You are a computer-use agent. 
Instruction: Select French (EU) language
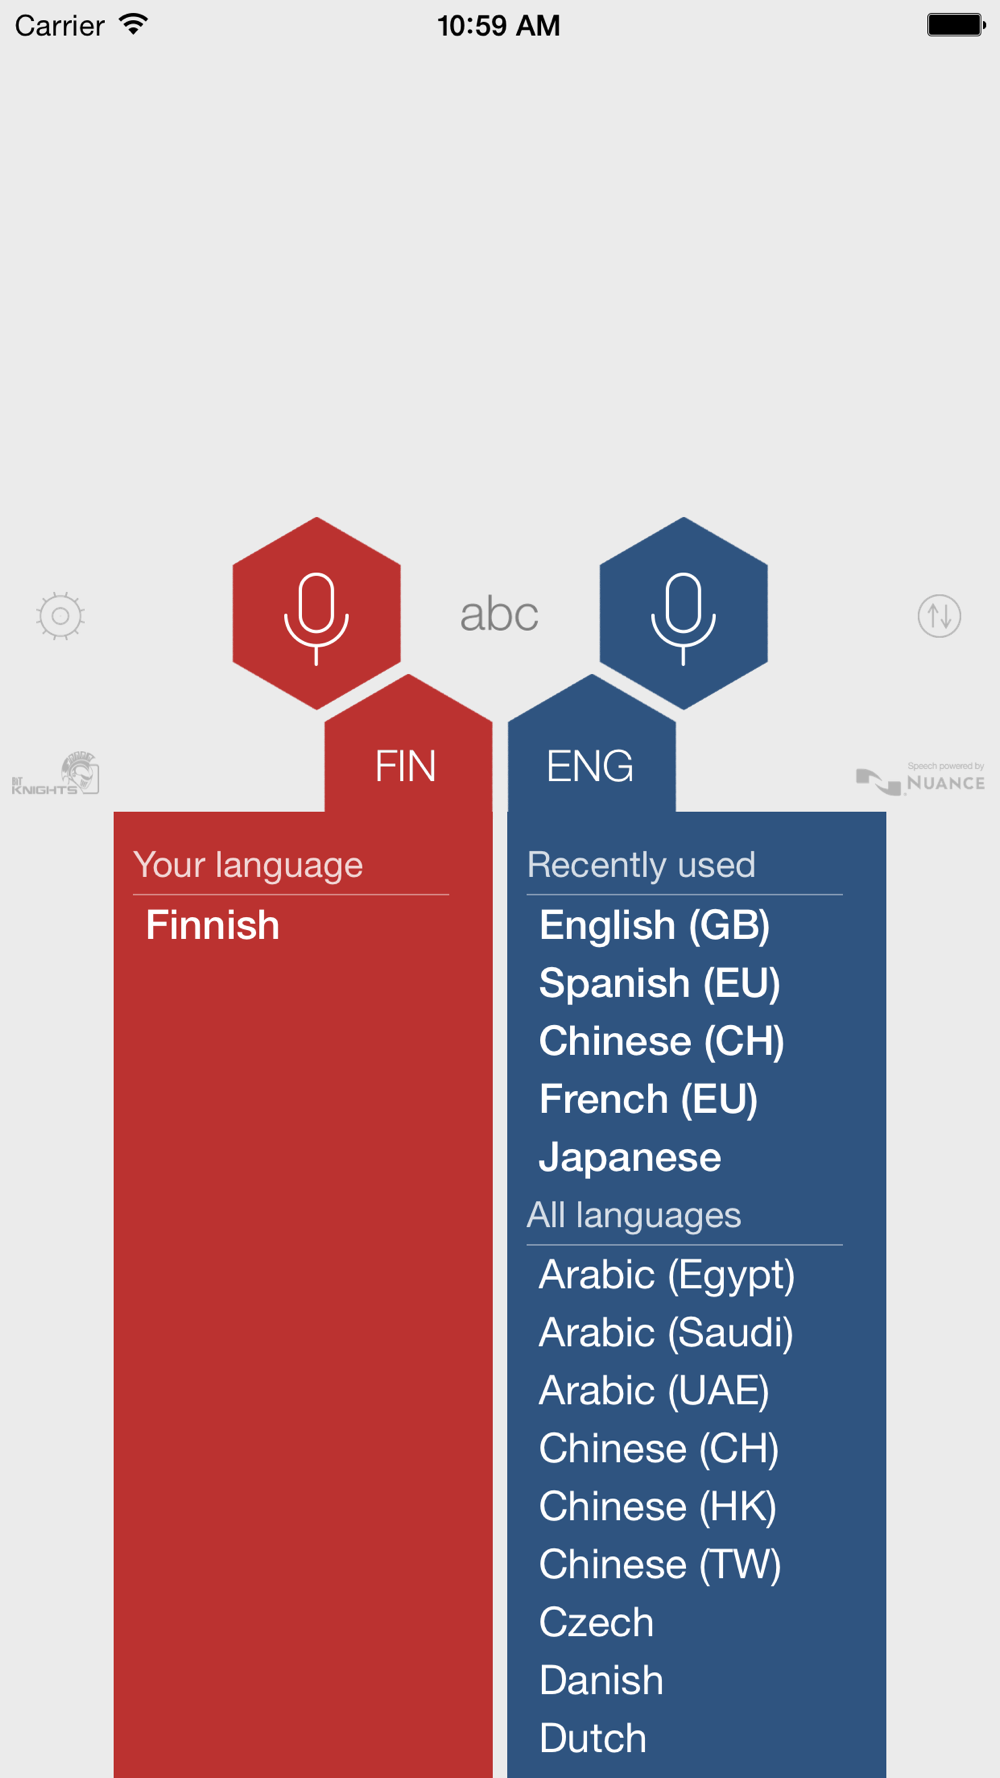(648, 1099)
